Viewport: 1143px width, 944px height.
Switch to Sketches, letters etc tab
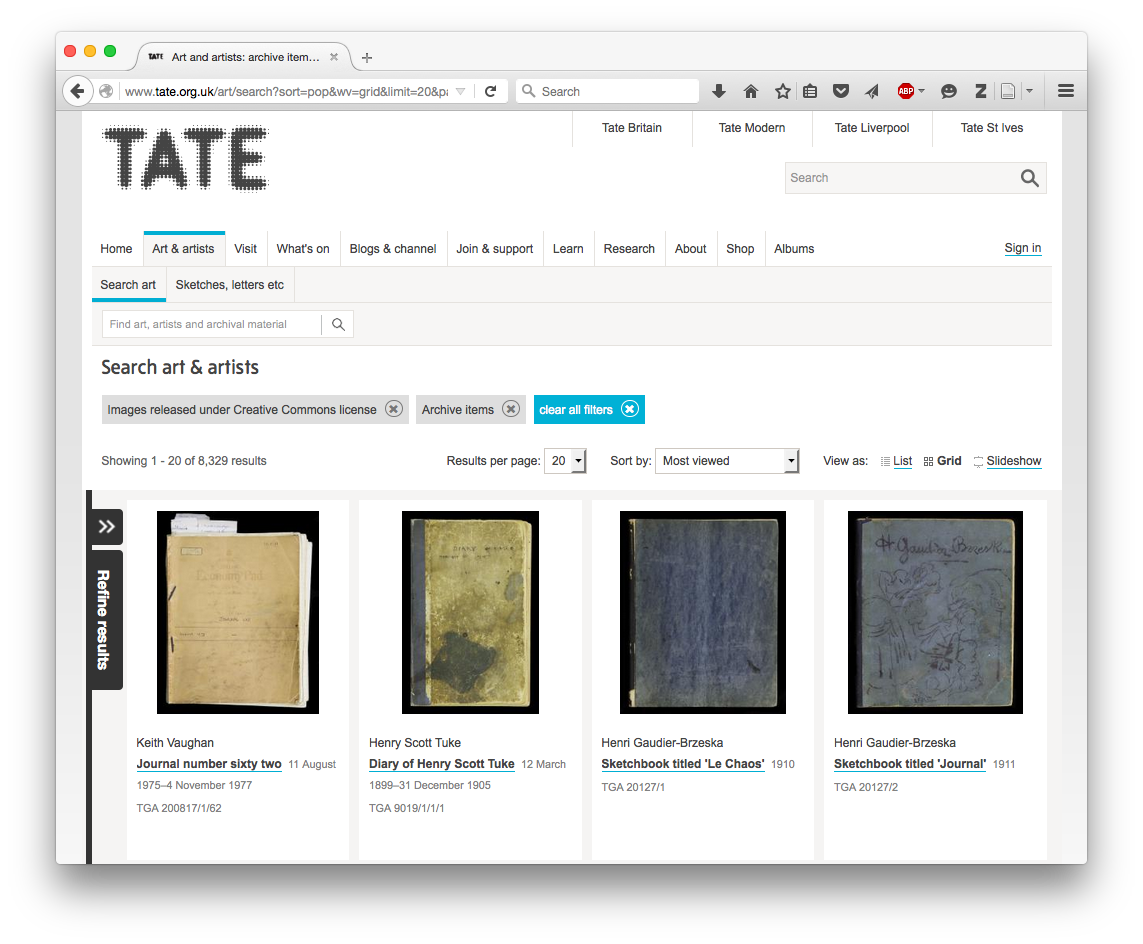click(230, 285)
